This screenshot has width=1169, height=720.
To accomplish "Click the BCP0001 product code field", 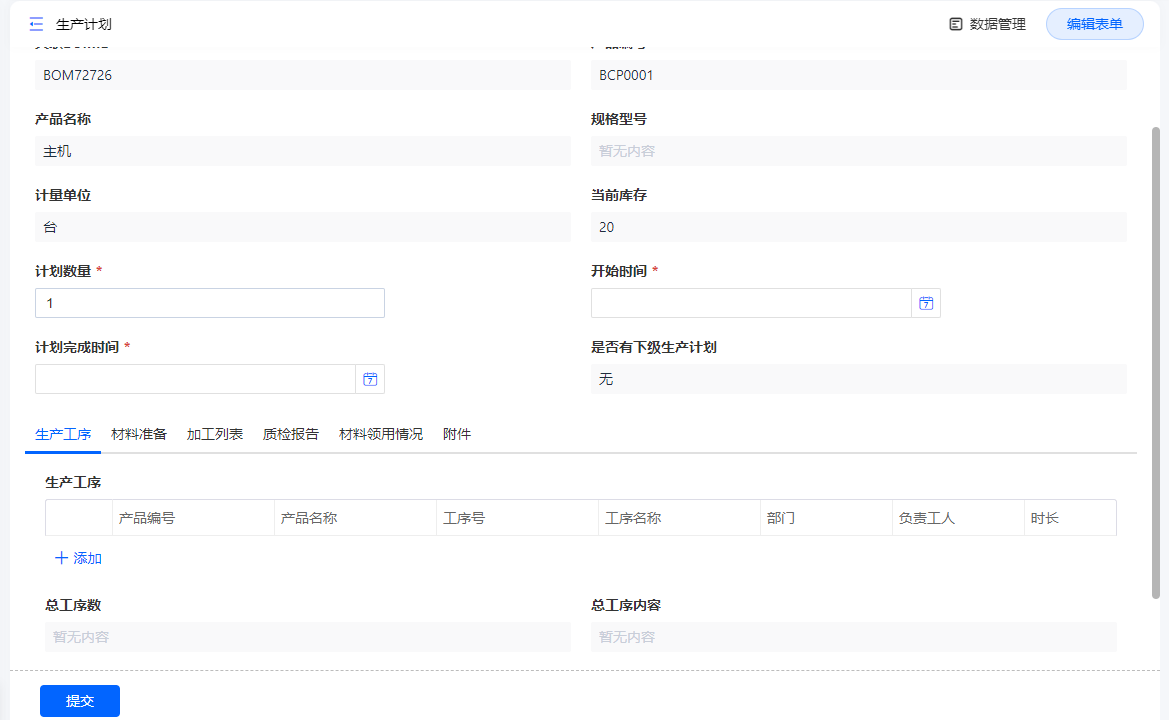I will [859, 75].
